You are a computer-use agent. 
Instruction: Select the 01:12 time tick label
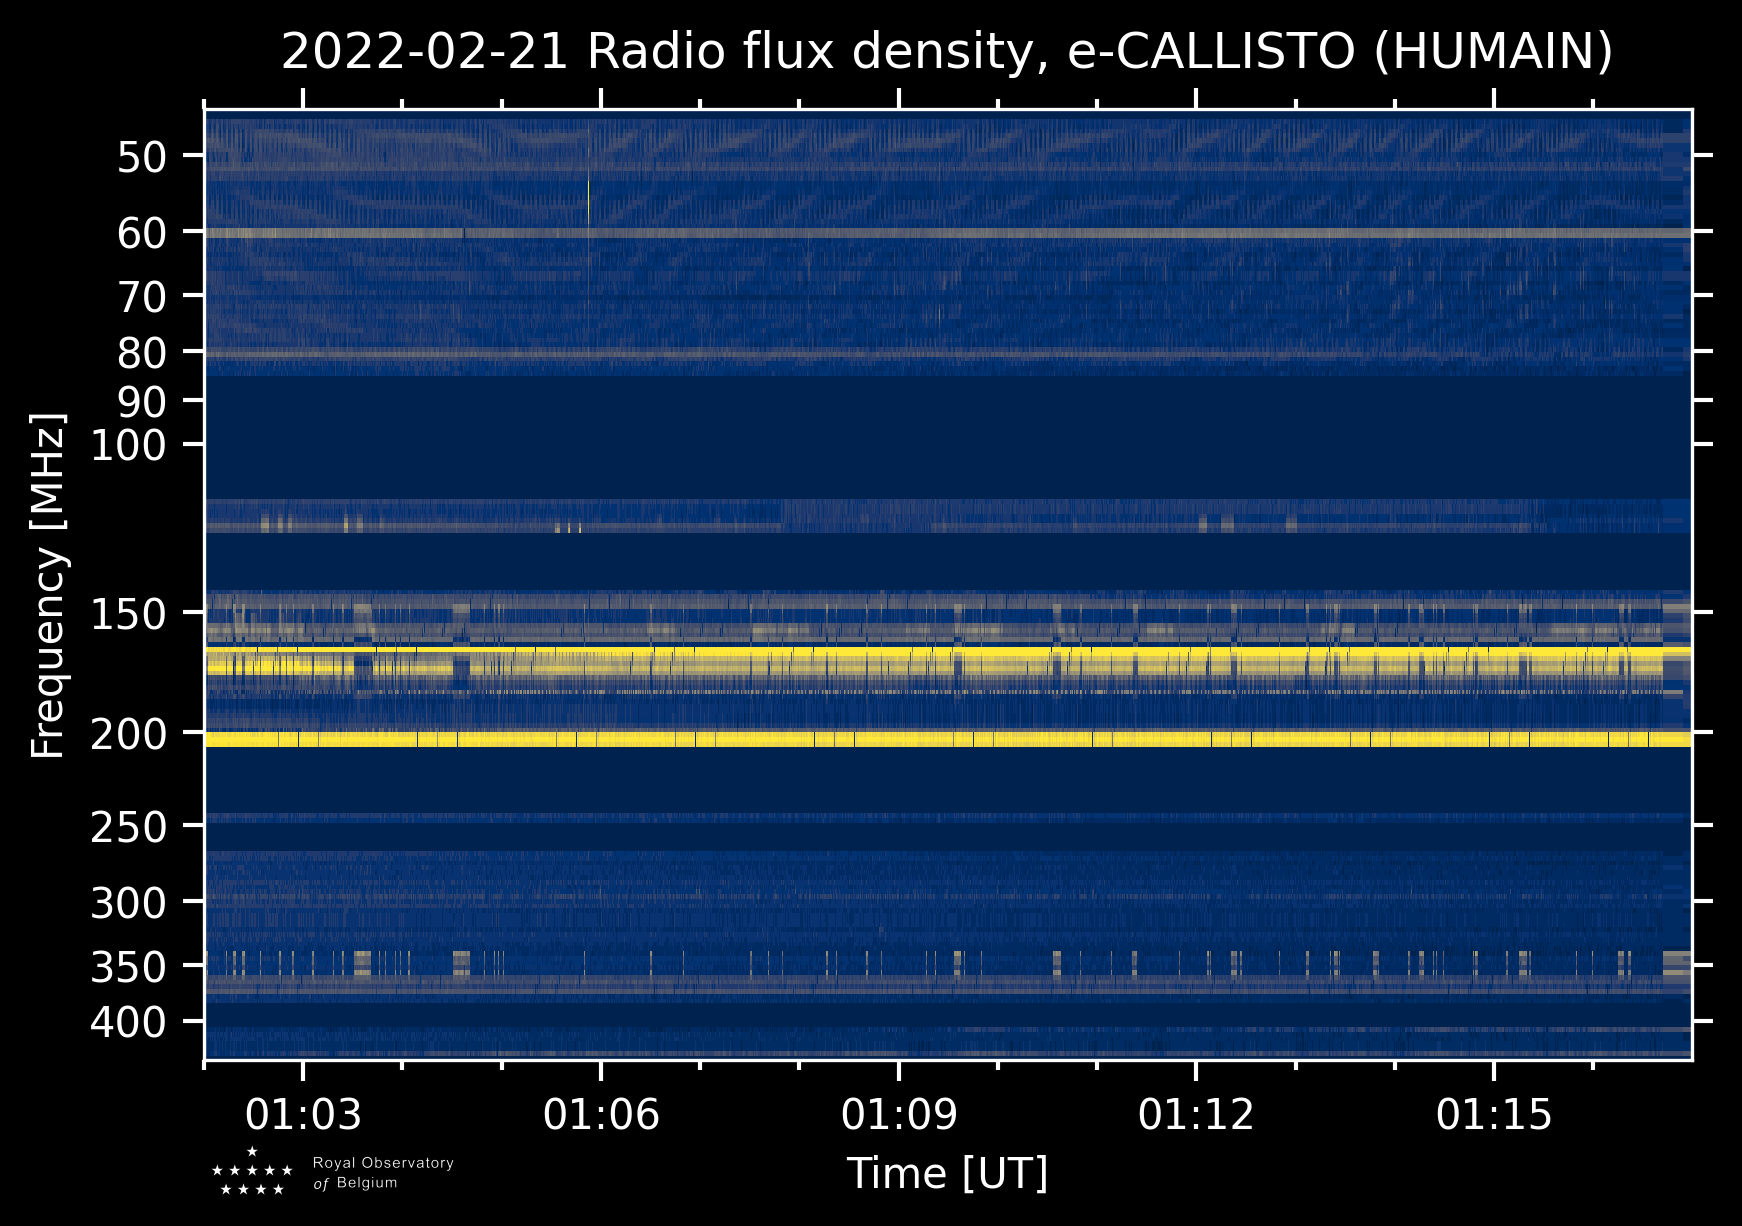pyautogui.click(x=1196, y=1114)
